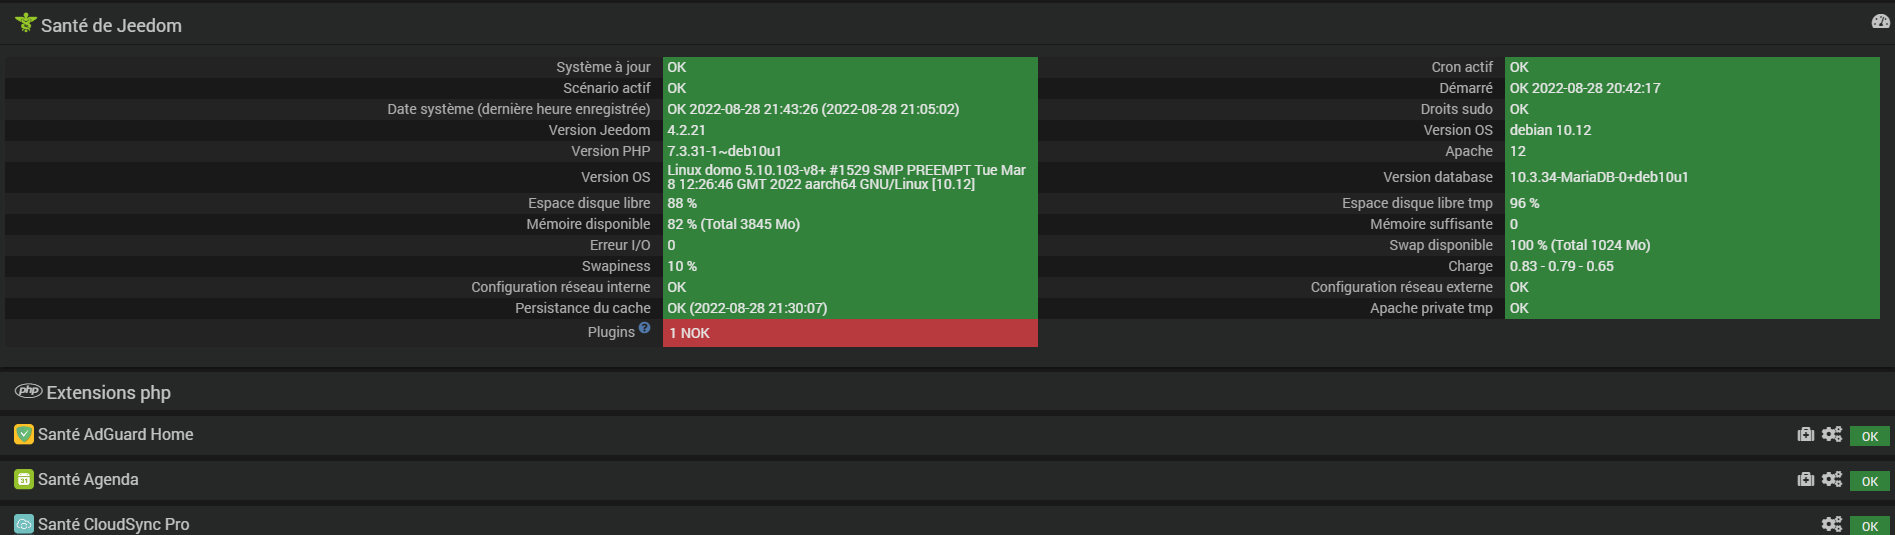Click the medkit icon for Agenda
The width and height of the screenshot is (1895, 535).
(1805, 479)
